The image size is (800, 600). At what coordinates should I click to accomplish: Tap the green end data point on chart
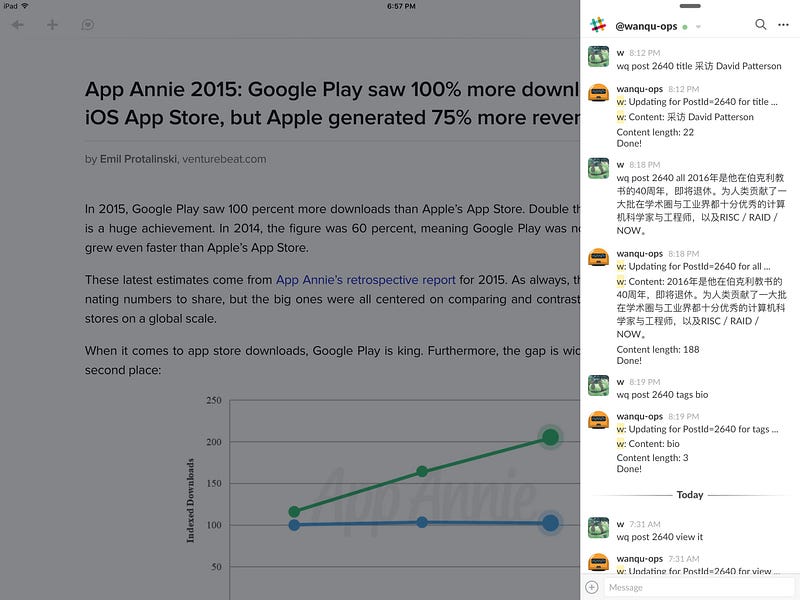click(550, 437)
